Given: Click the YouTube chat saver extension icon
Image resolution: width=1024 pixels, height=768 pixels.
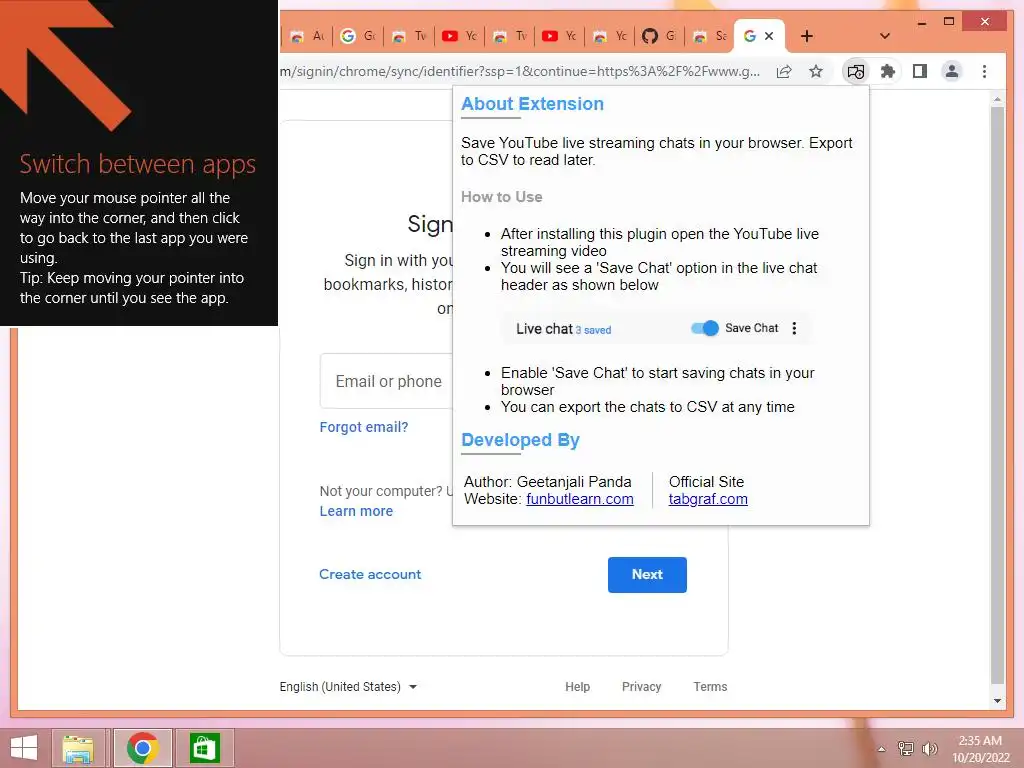Looking at the screenshot, I should coord(856,72).
